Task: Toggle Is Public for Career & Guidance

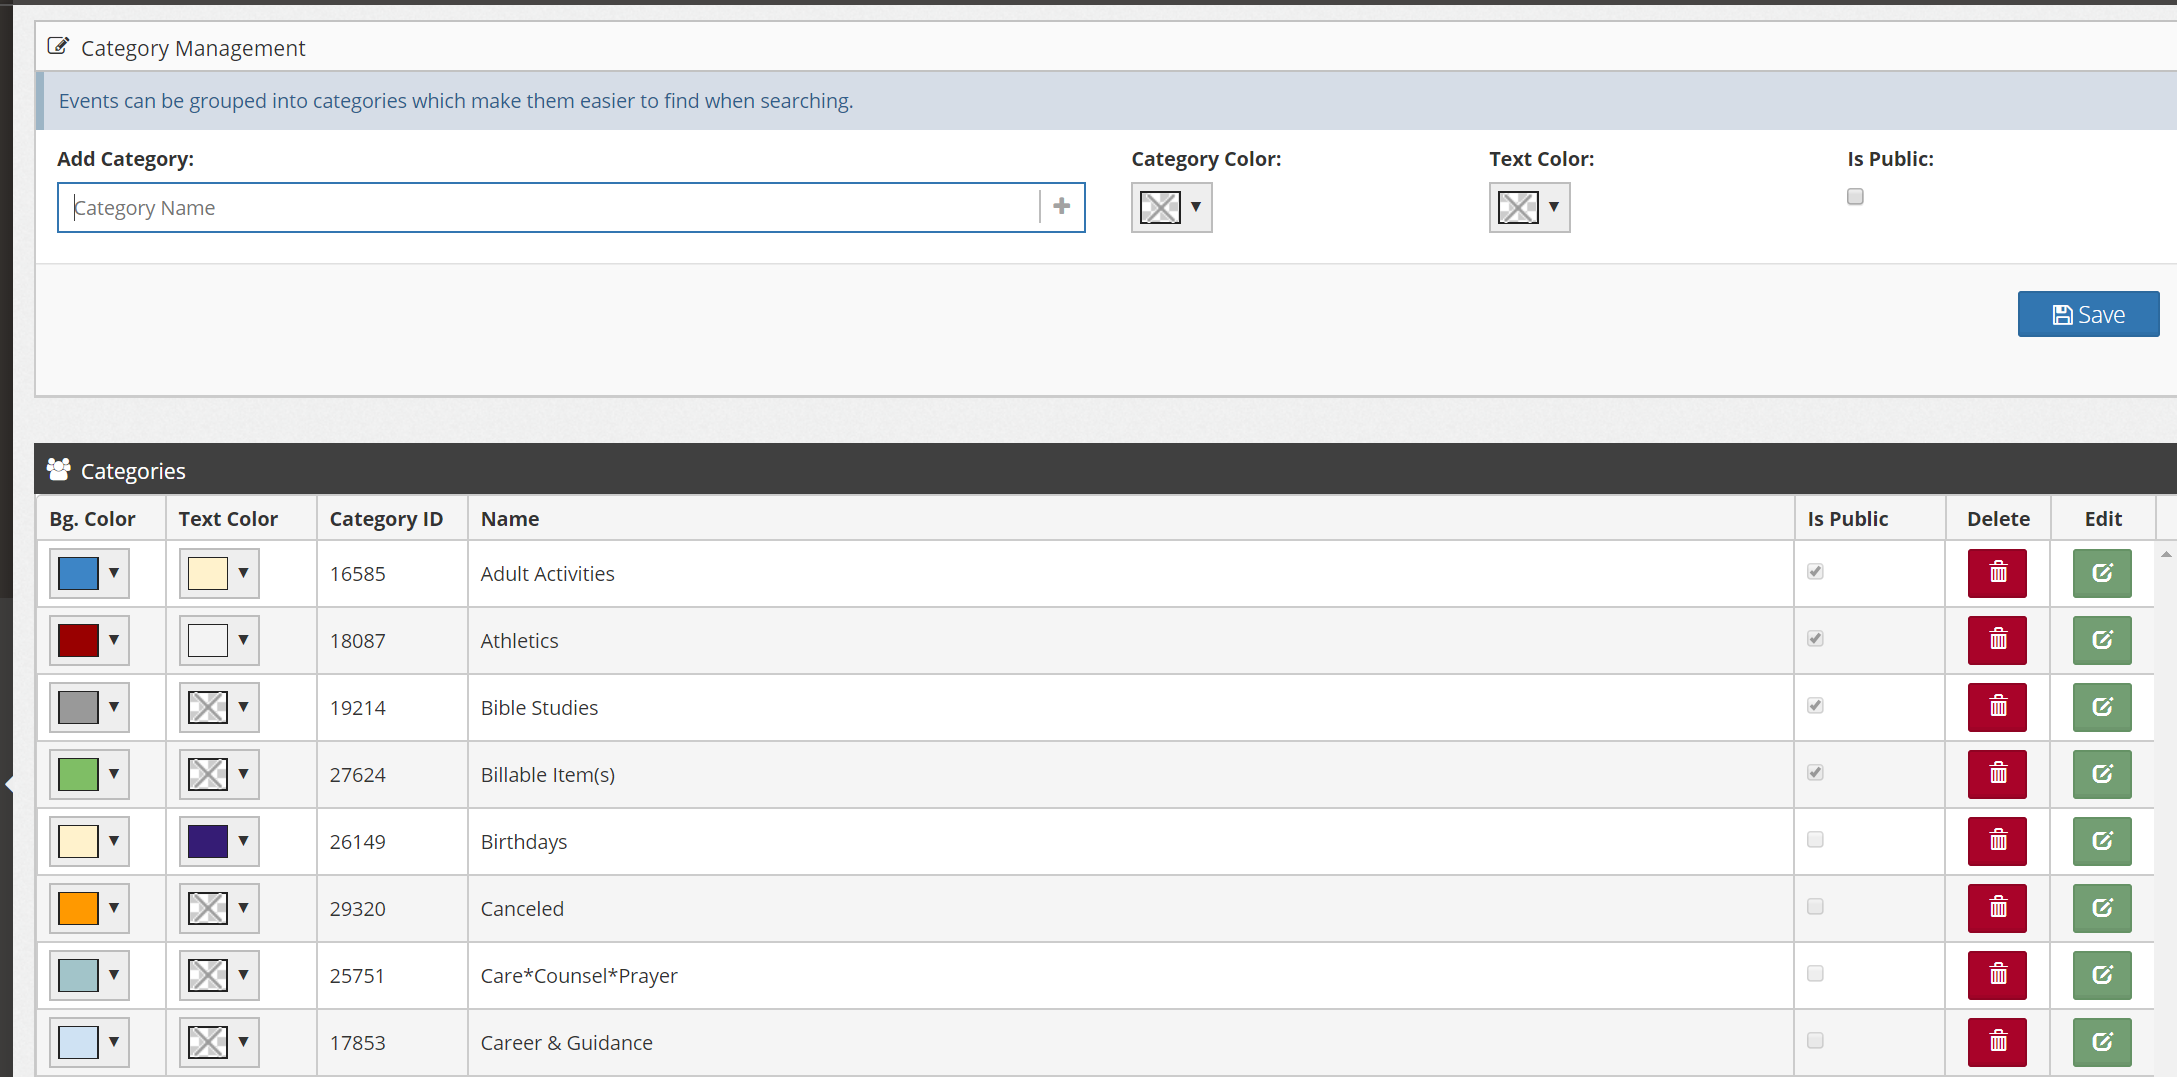Action: 1815,1041
